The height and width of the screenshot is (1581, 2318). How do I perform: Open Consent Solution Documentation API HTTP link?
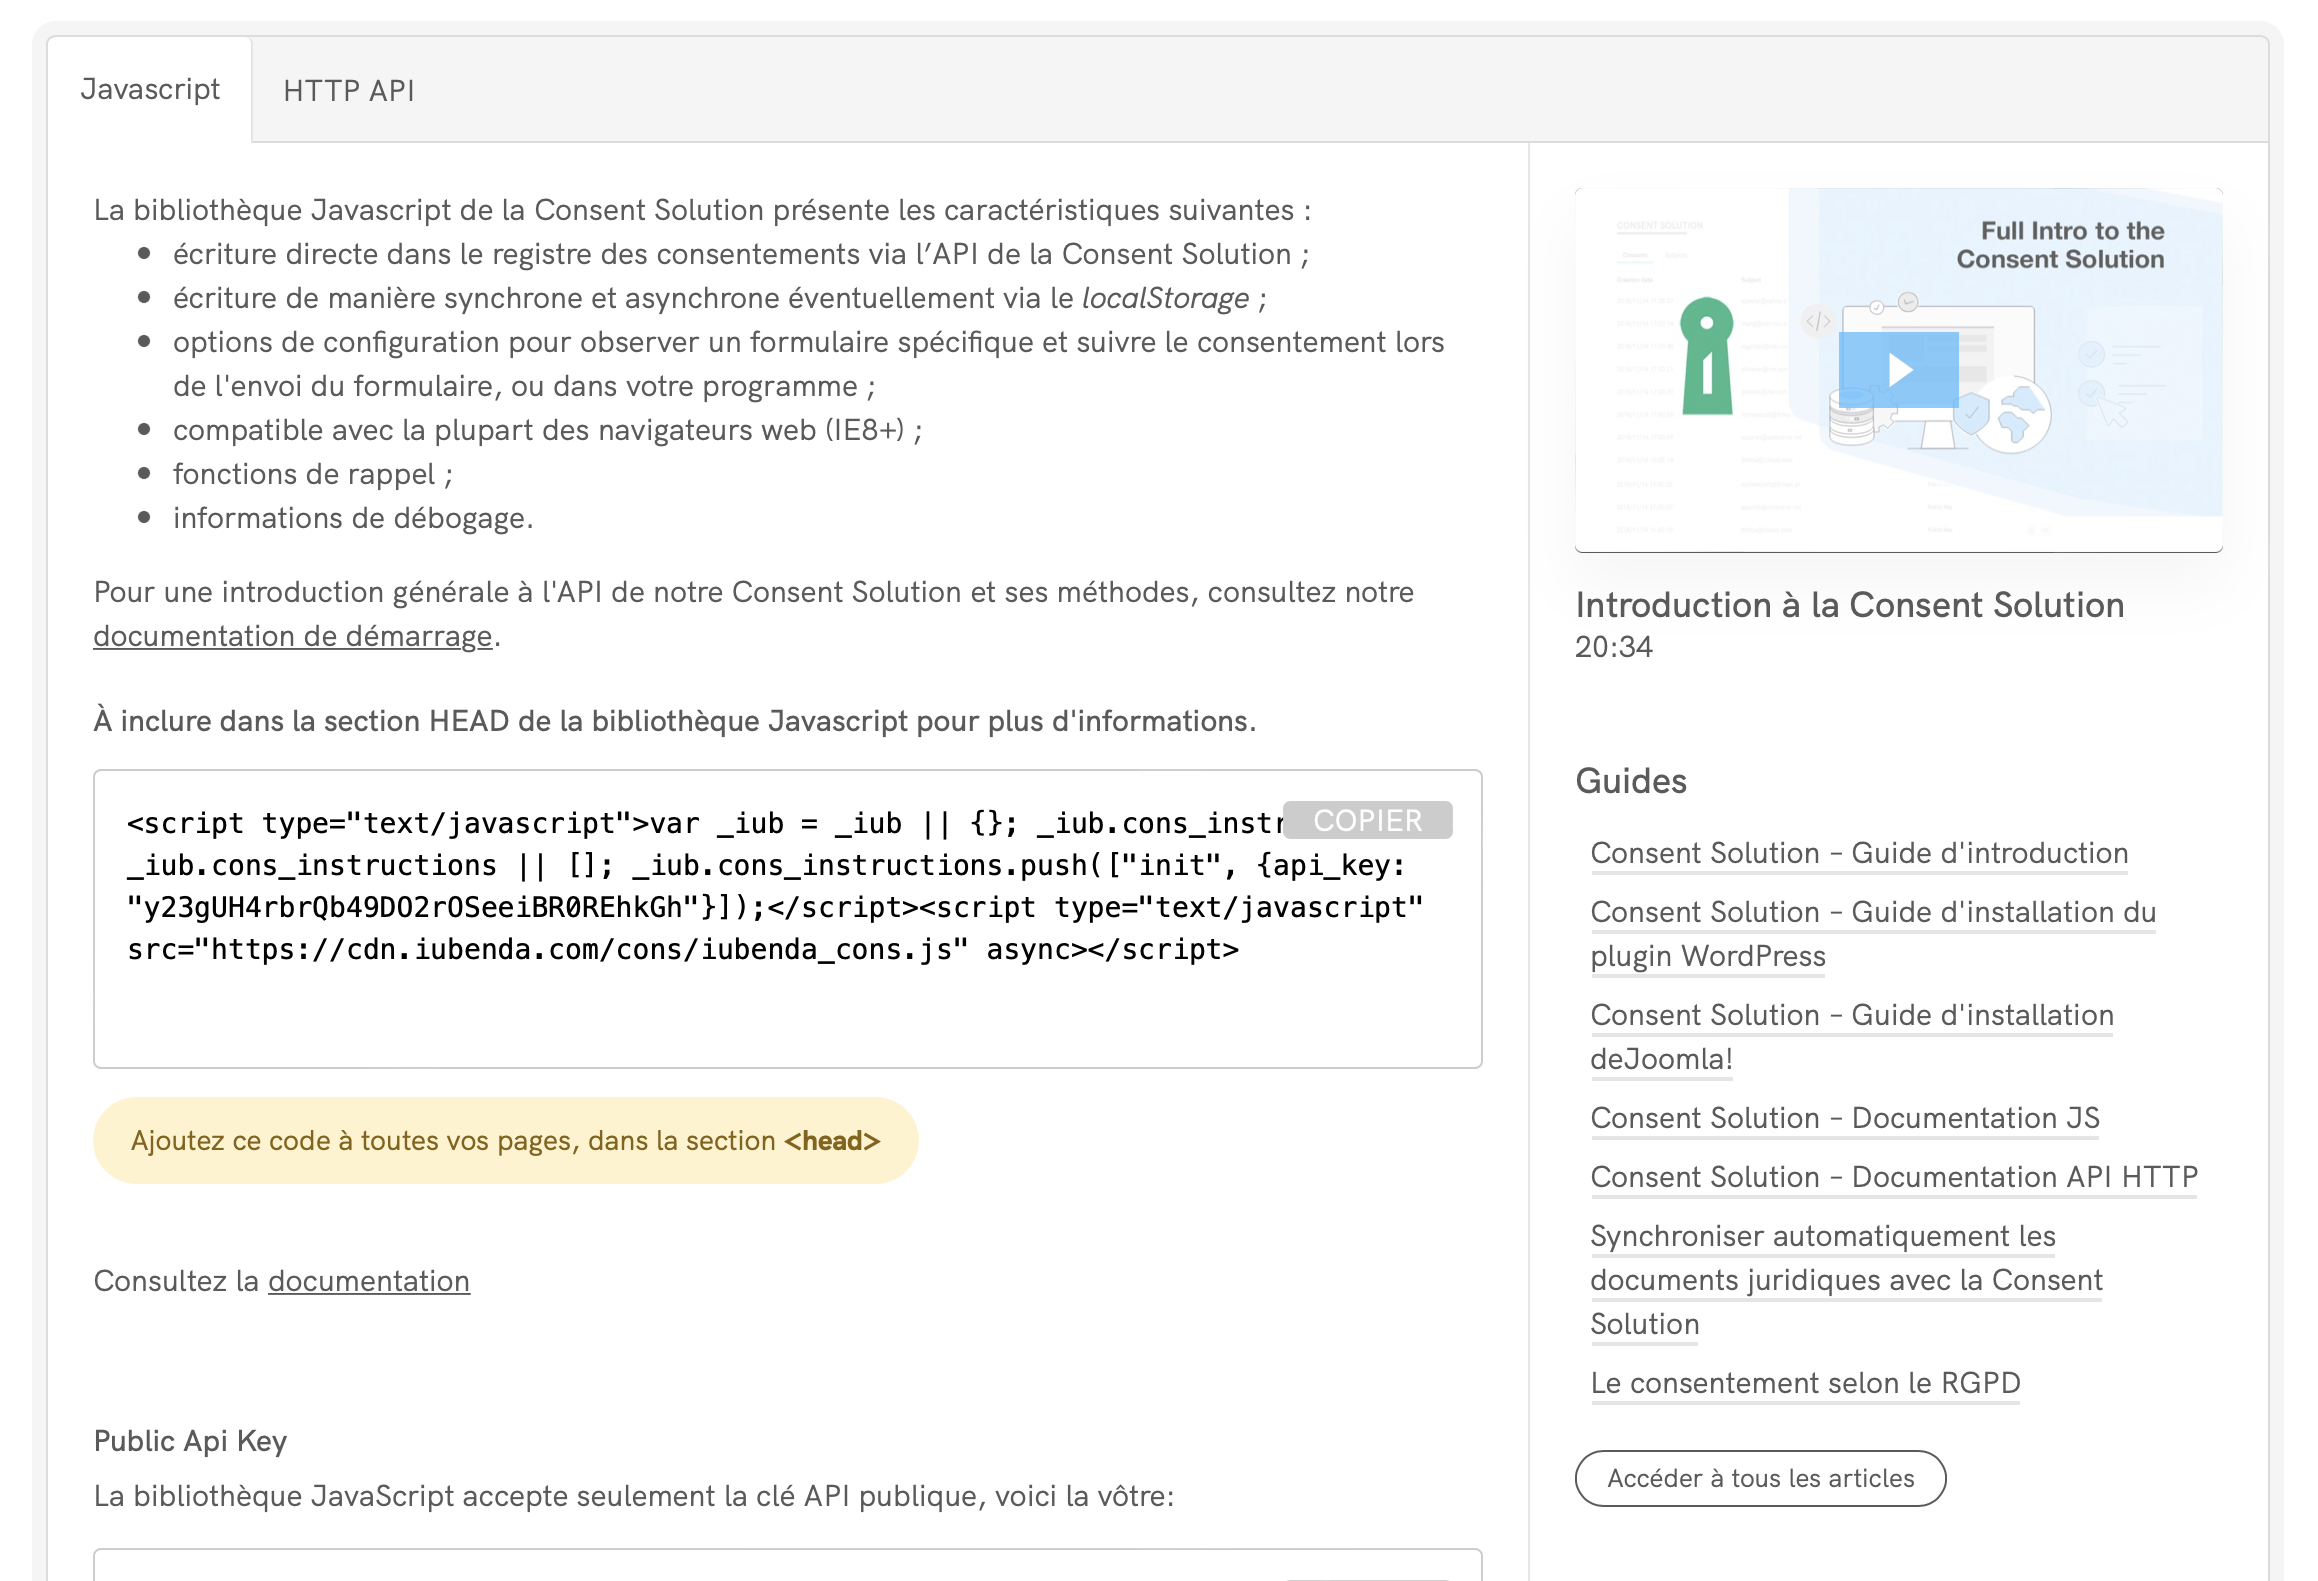click(1893, 1177)
